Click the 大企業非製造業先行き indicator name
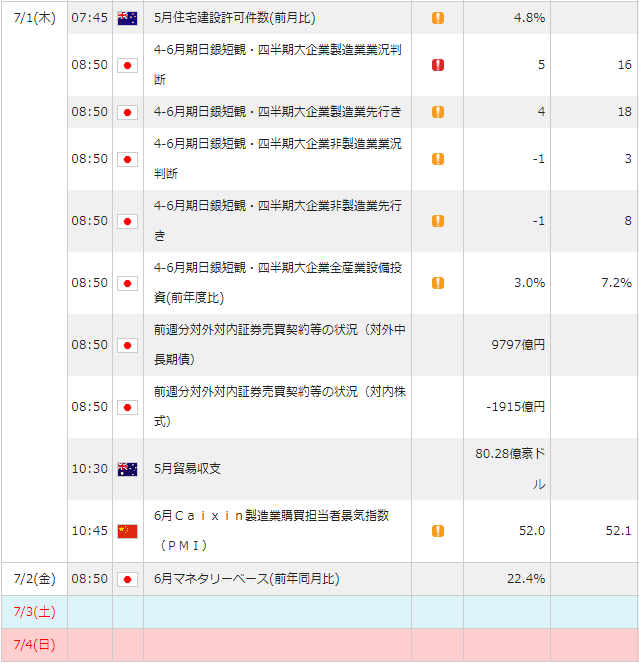Screen dimensions: 639x663 [x=277, y=221]
